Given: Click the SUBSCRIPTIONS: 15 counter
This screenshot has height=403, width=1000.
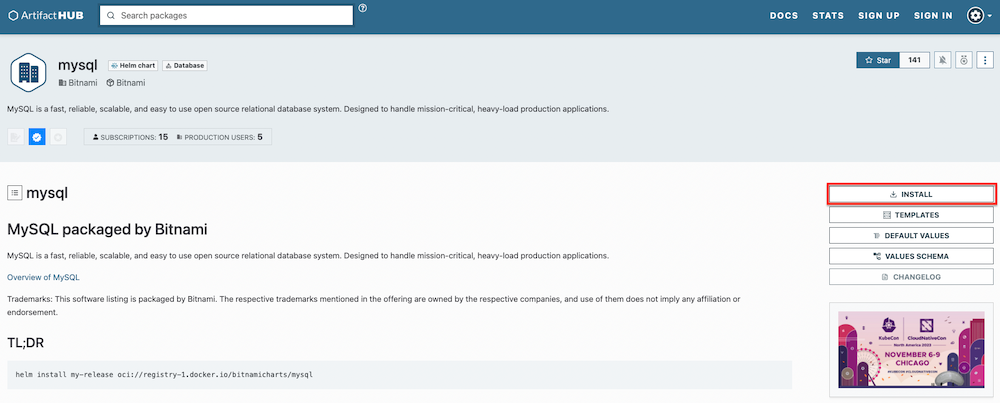Looking at the screenshot, I should (x=131, y=137).
